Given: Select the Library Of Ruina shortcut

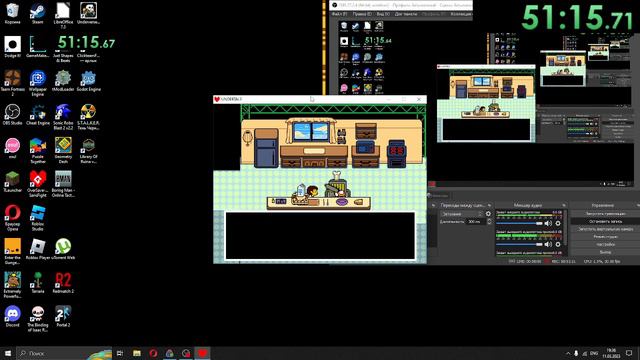Looking at the screenshot, I should point(88,150).
